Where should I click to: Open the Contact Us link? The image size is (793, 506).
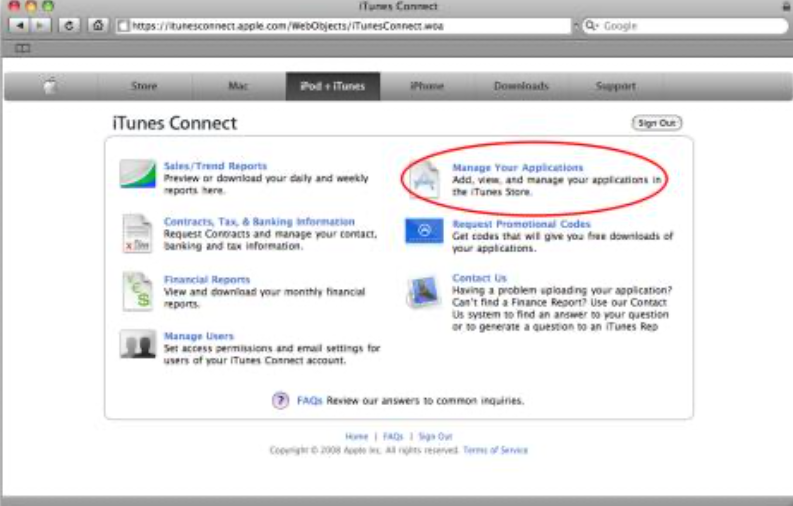pyautogui.click(x=479, y=278)
